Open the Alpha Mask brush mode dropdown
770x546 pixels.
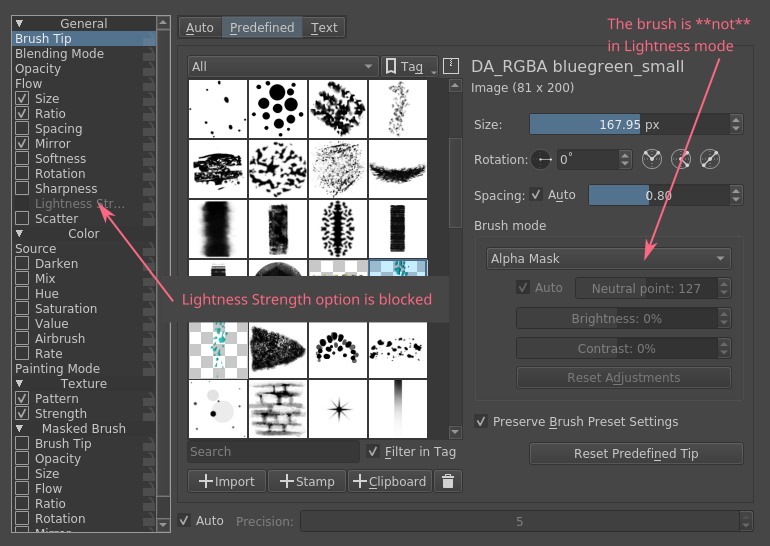(x=608, y=259)
